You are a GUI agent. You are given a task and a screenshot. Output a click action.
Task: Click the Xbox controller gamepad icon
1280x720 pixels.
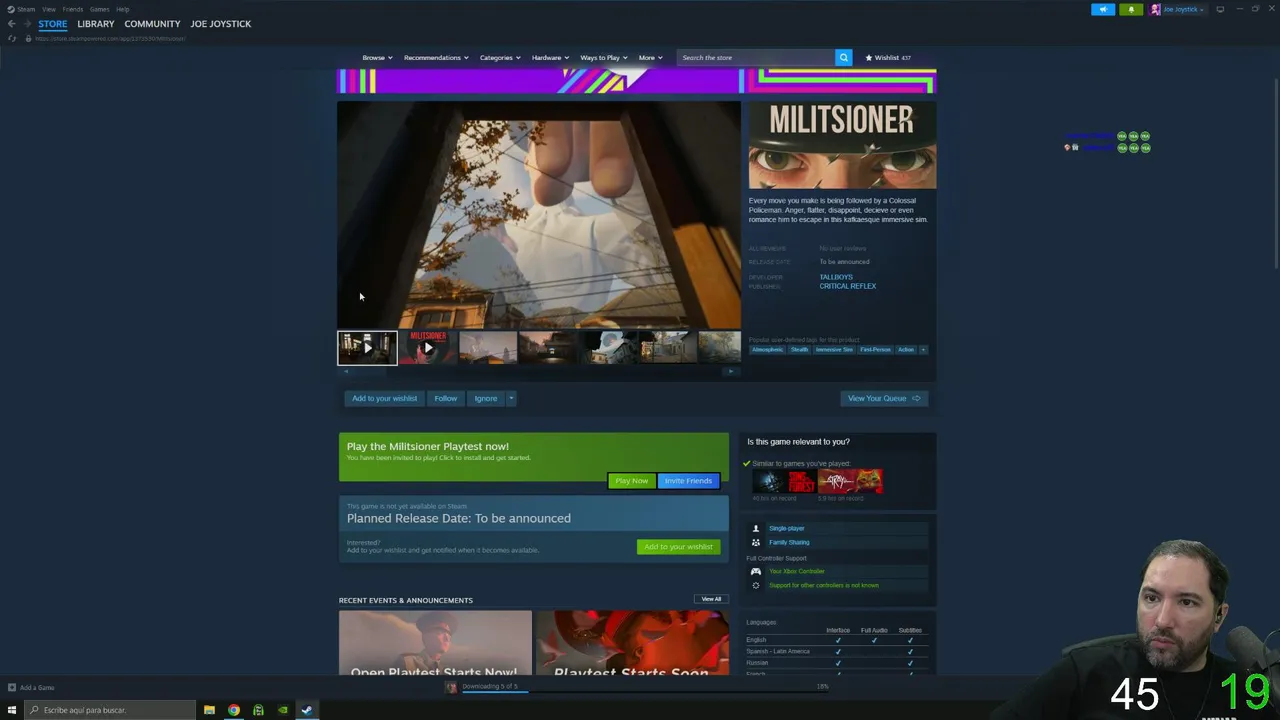click(x=755, y=571)
